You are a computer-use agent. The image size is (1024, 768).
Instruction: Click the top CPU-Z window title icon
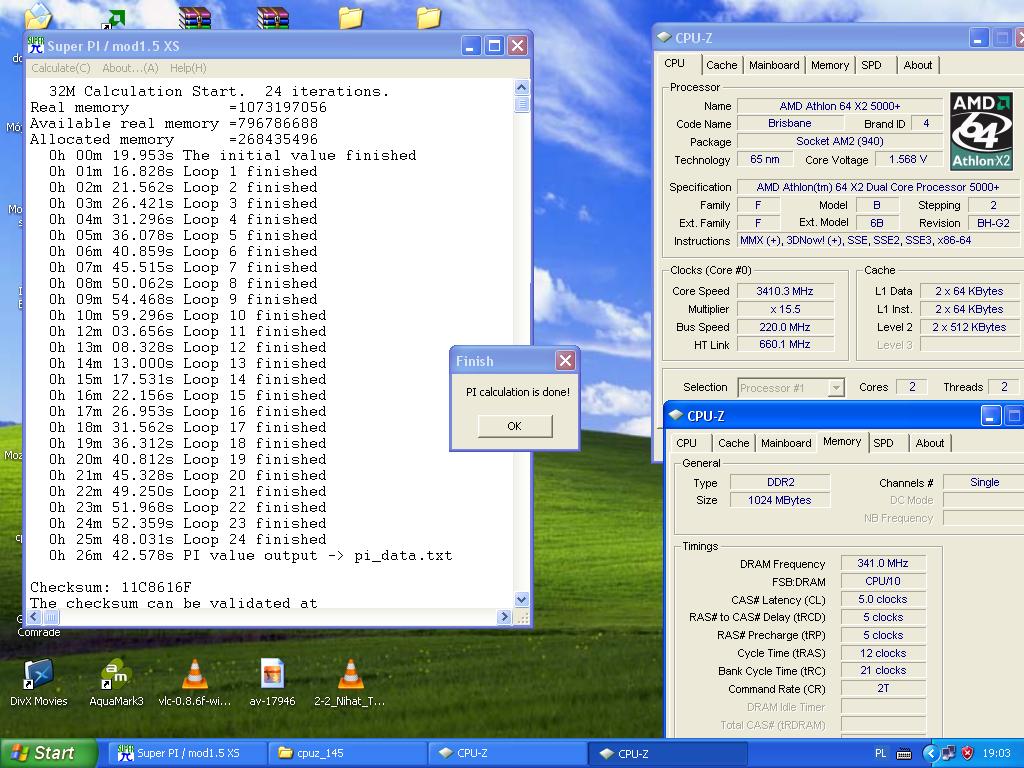pyautogui.click(x=665, y=37)
